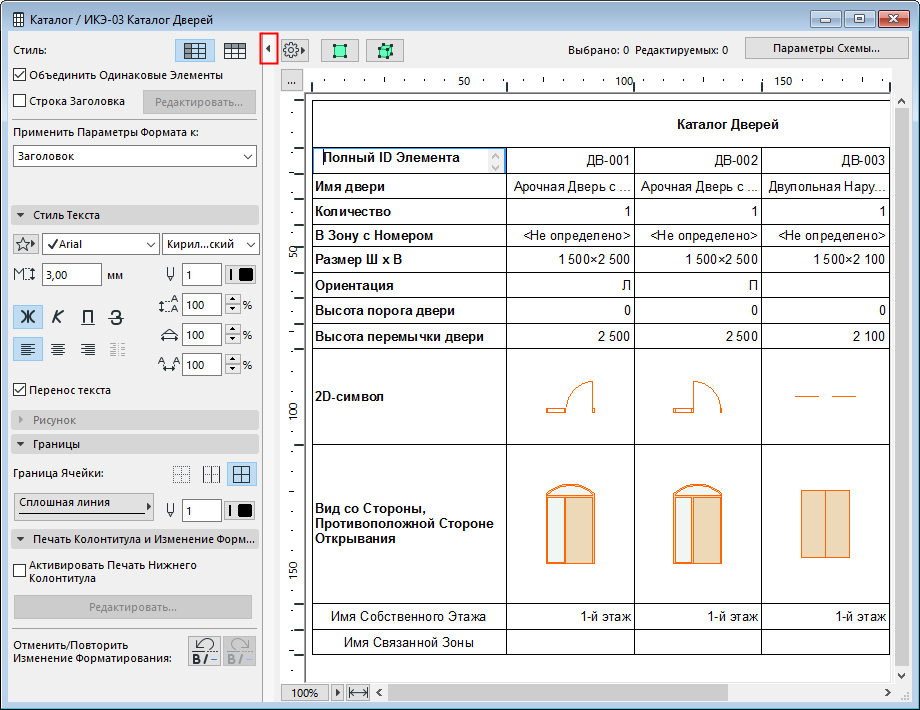Select all-borders cell border option
The width and height of the screenshot is (920, 710).
pyautogui.click(x=242, y=474)
